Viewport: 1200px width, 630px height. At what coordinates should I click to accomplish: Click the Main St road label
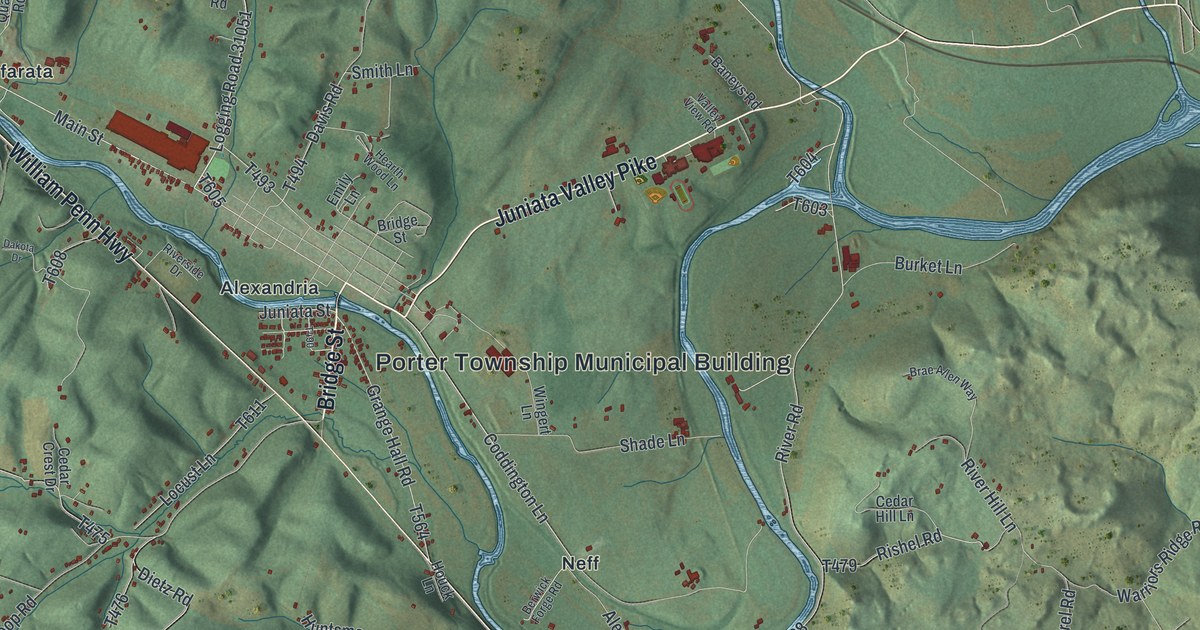(x=78, y=125)
